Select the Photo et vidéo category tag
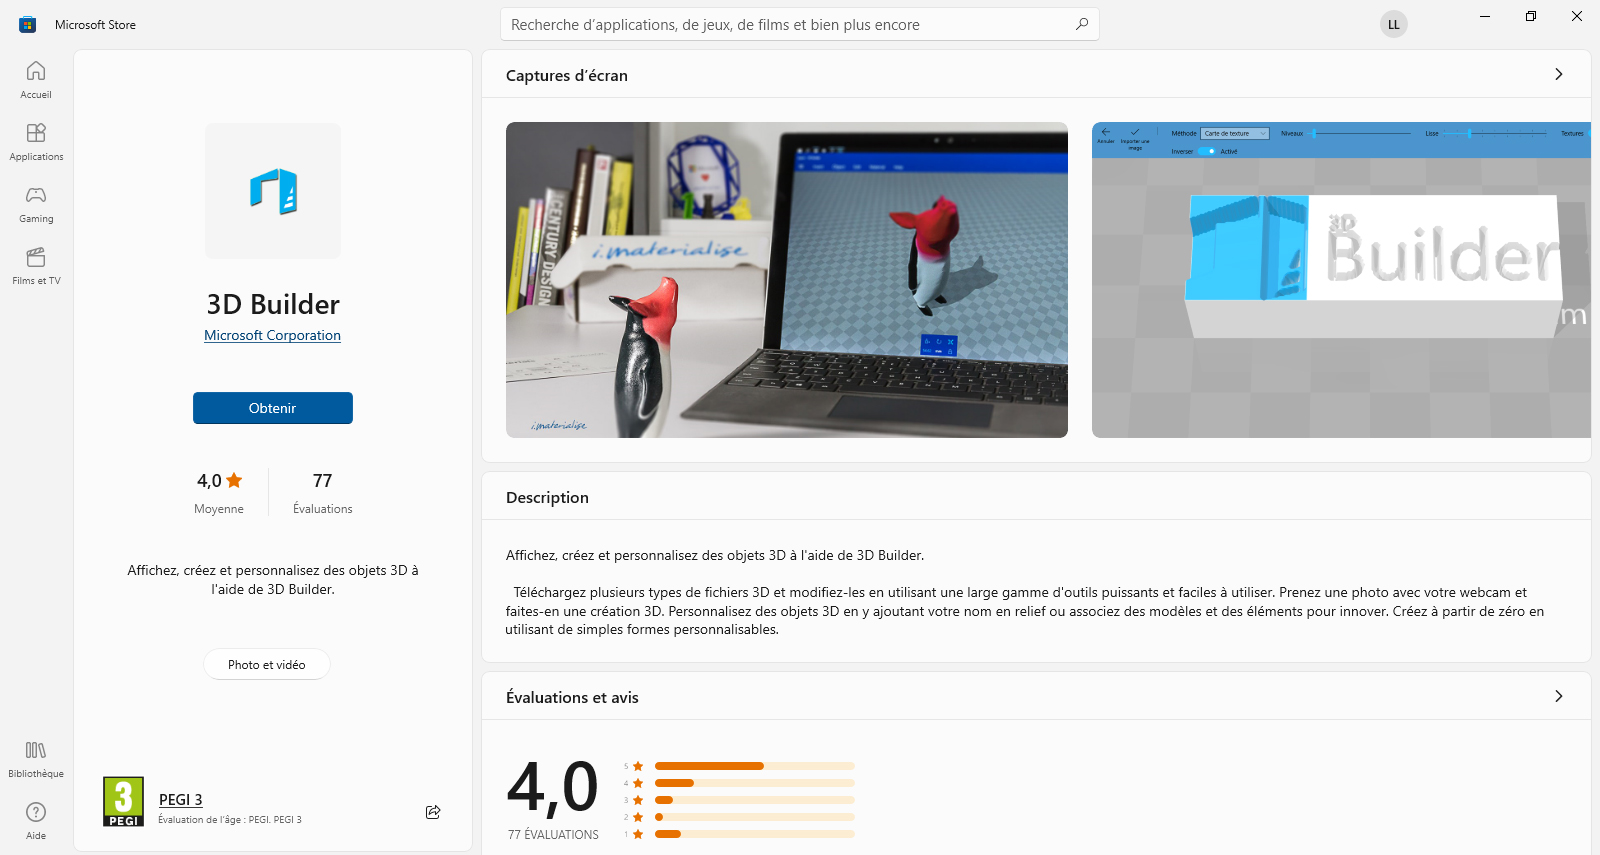Image resolution: width=1600 pixels, height=855 pixels. coord(267,665)
